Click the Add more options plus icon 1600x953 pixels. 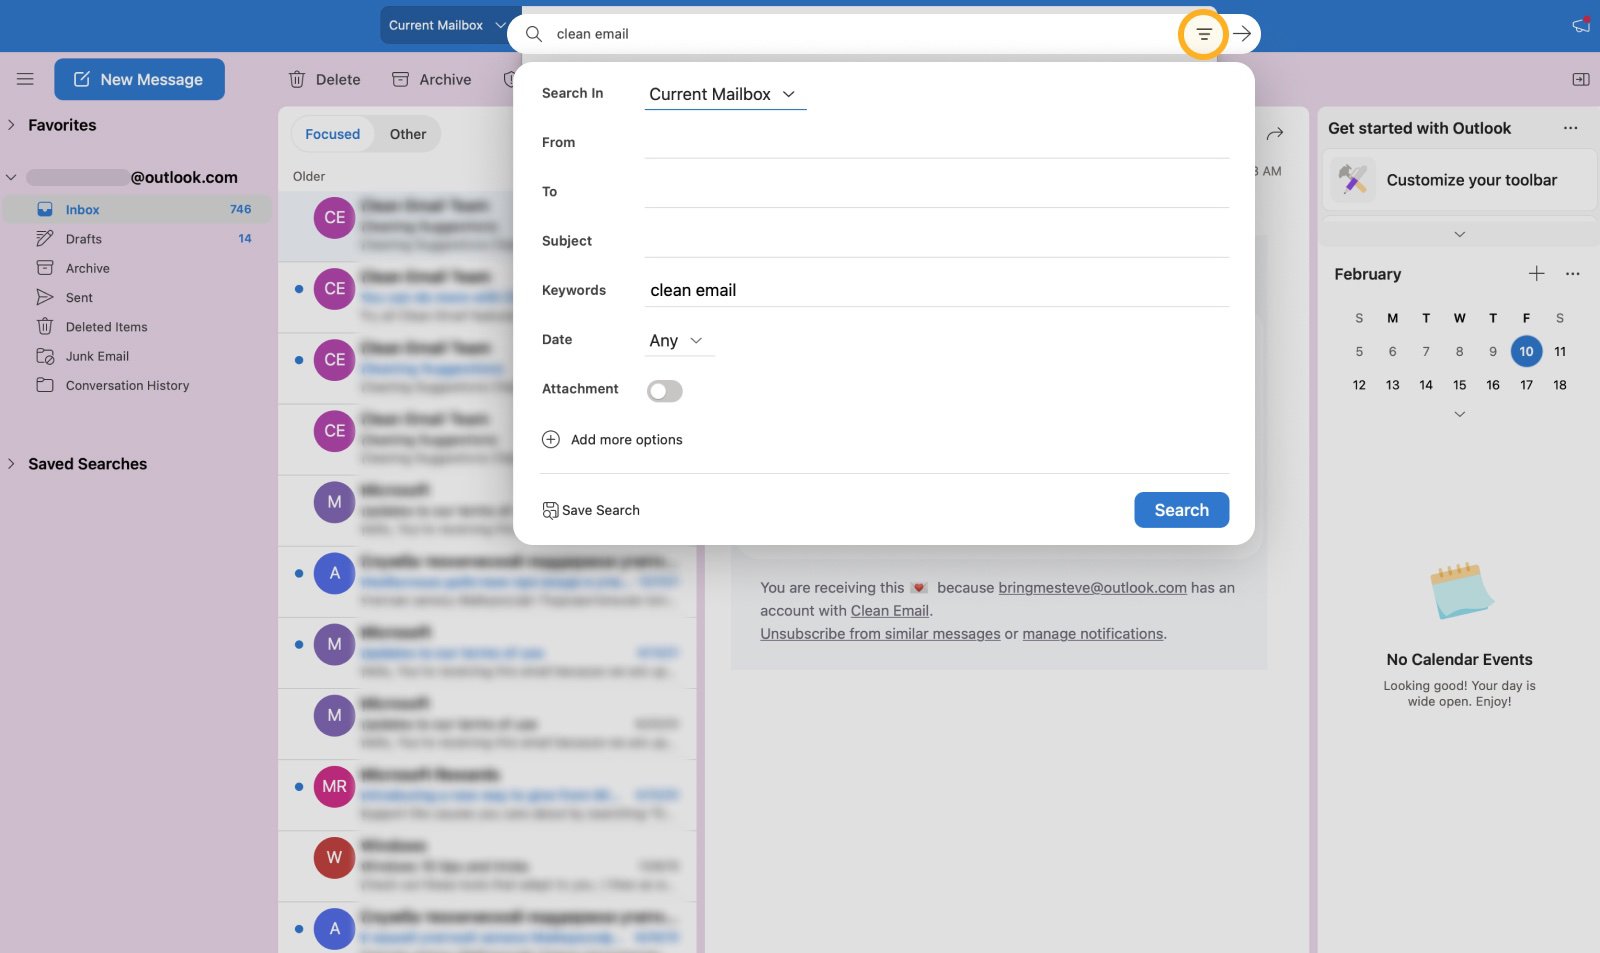[551, 439]
